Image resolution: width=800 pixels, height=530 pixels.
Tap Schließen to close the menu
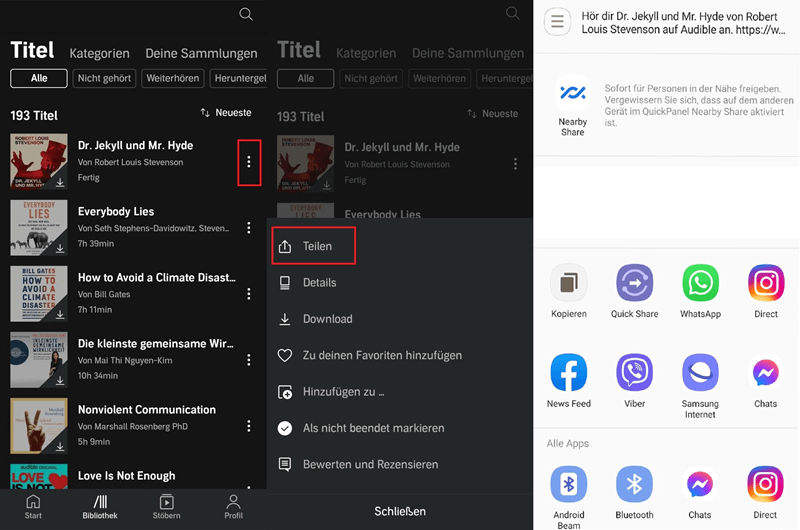click(400, 511)
